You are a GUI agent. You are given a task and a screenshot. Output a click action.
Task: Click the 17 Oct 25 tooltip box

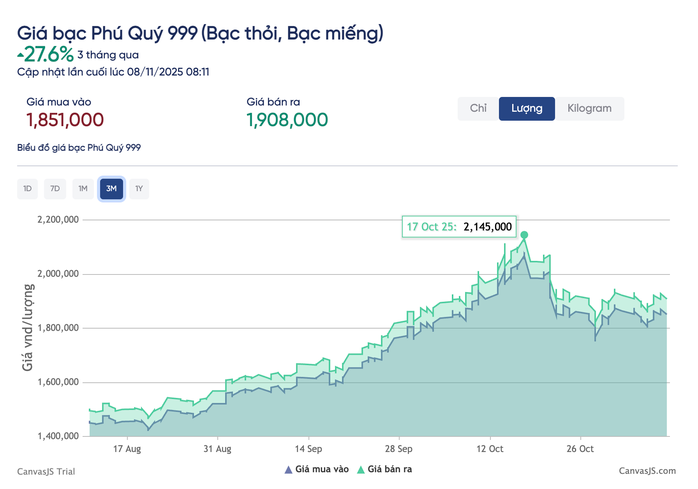coord(459,227)
